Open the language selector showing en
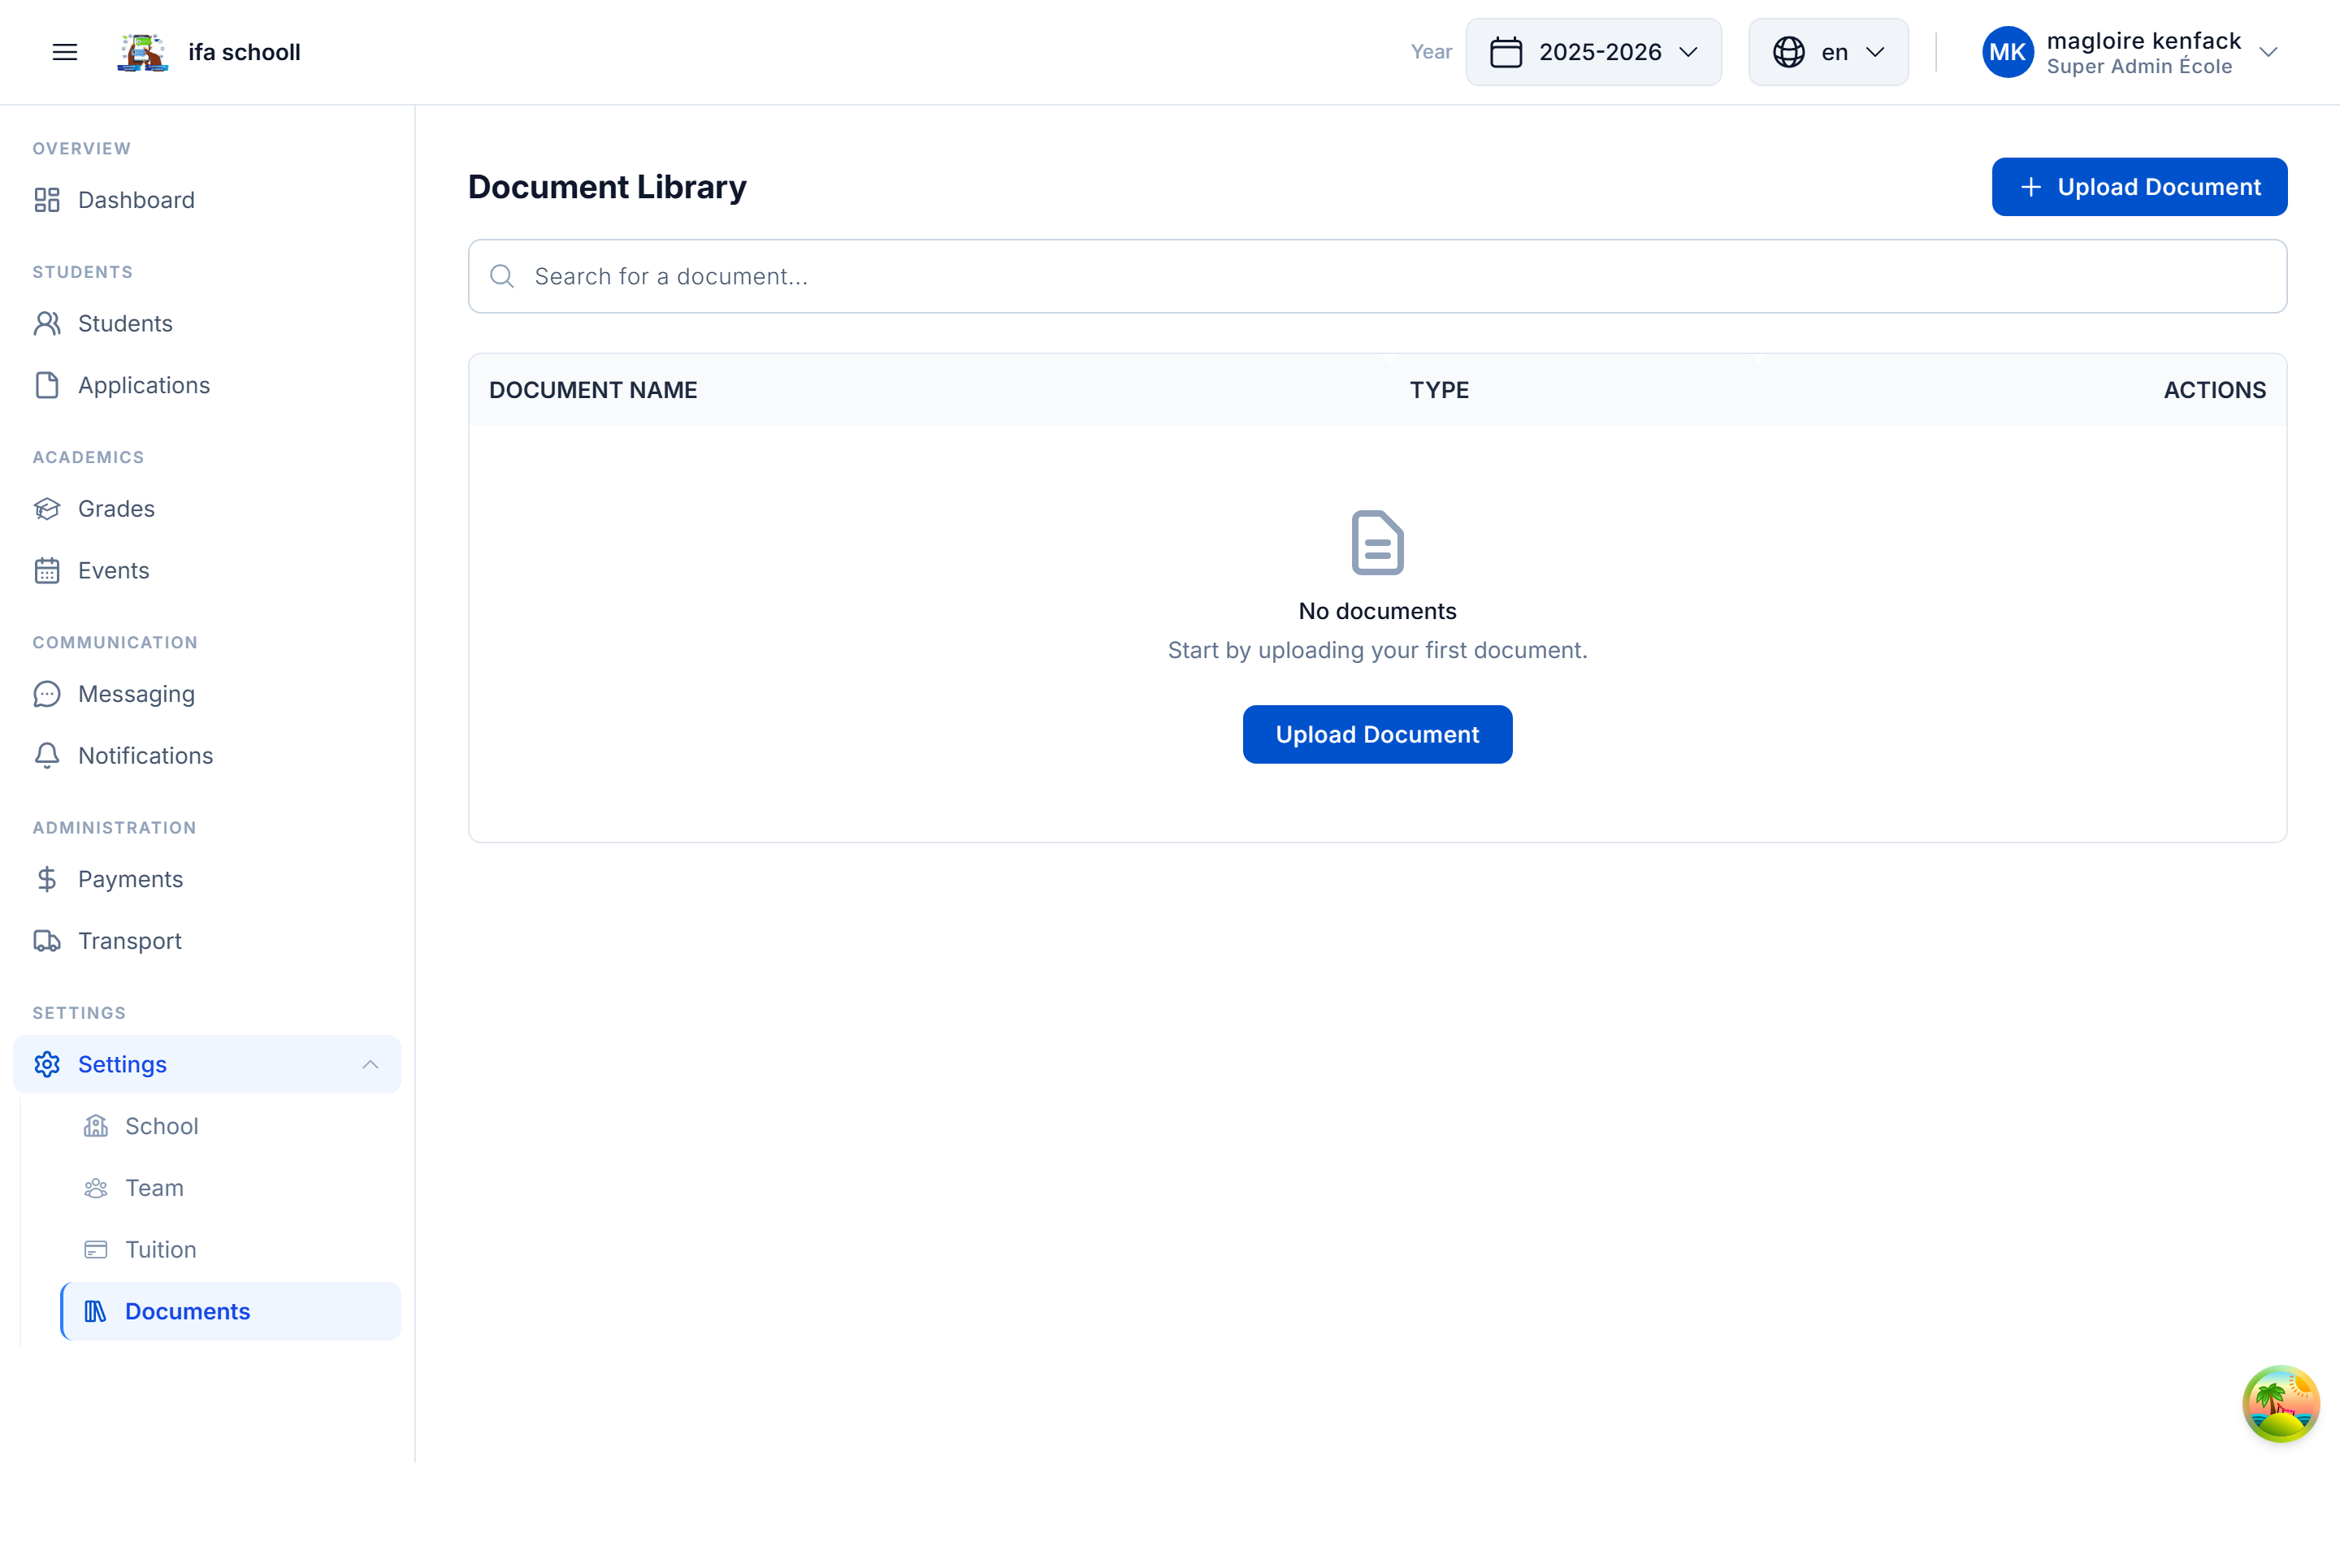 1827,52
